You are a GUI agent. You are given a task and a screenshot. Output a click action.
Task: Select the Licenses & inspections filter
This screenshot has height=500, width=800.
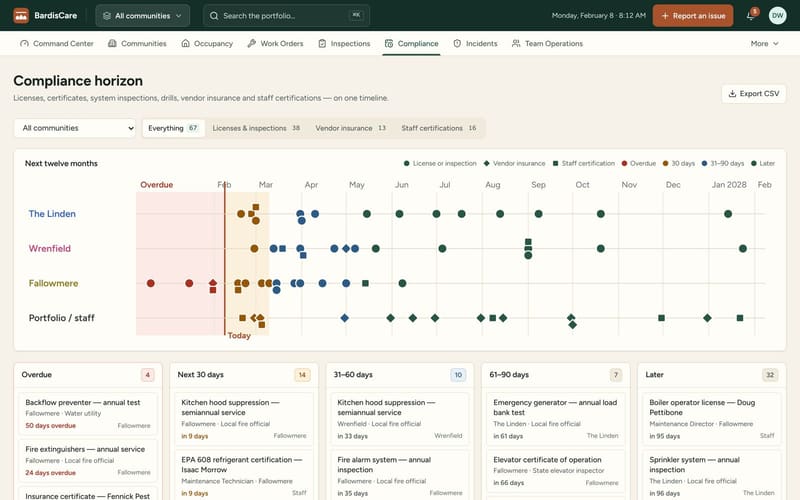256,128
